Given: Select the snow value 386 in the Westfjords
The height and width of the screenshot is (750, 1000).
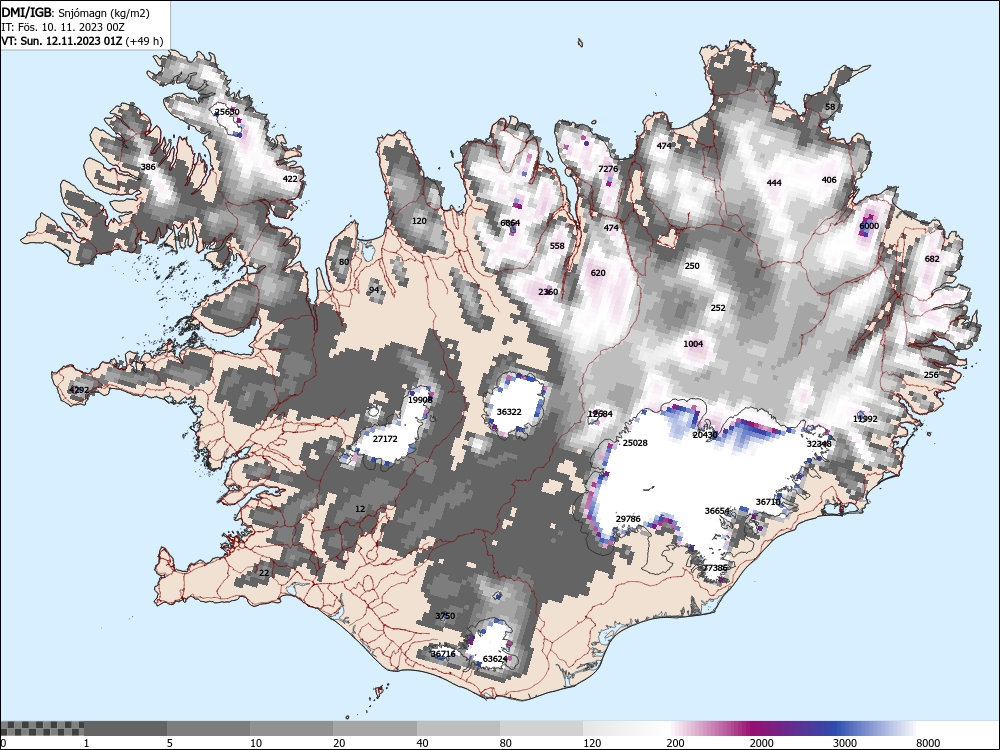Looking at the screenshot, I should tap(148, 167).
